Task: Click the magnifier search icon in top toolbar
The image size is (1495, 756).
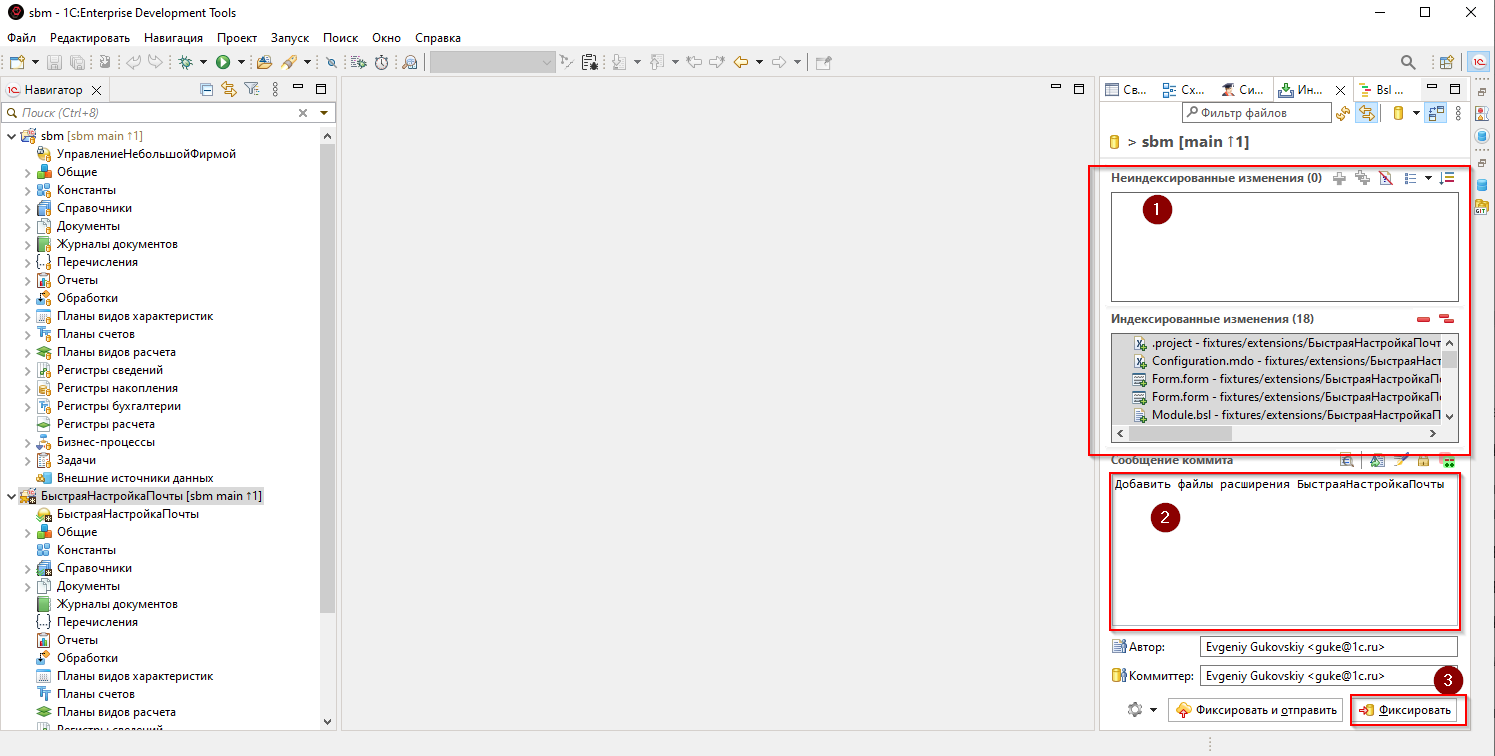Action: point(1408,62)
